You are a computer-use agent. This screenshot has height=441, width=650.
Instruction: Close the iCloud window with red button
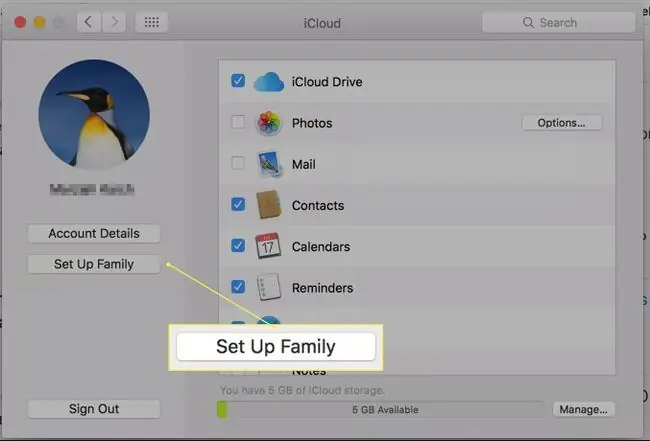click(x=20, y=22)
